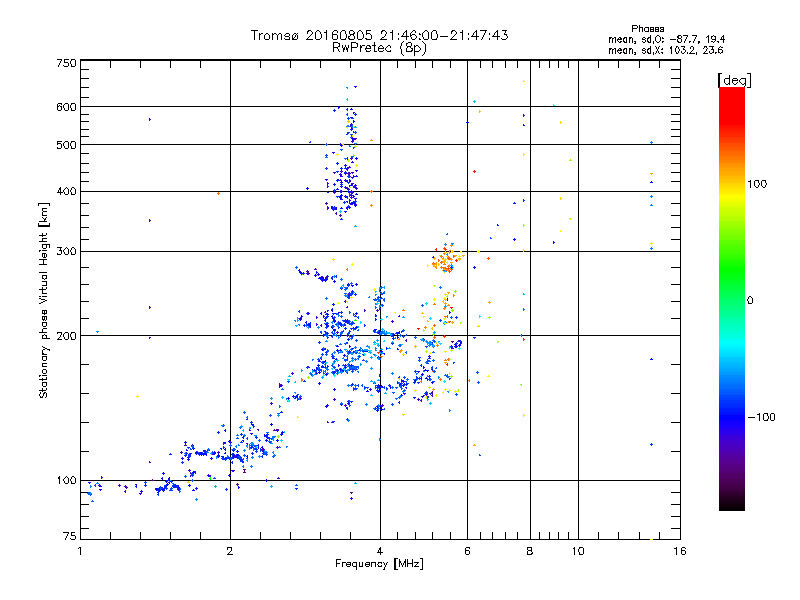Click the x-axis tick label "4"
The height and width of the screenshot is (600, 800).
tap(380, 551)
